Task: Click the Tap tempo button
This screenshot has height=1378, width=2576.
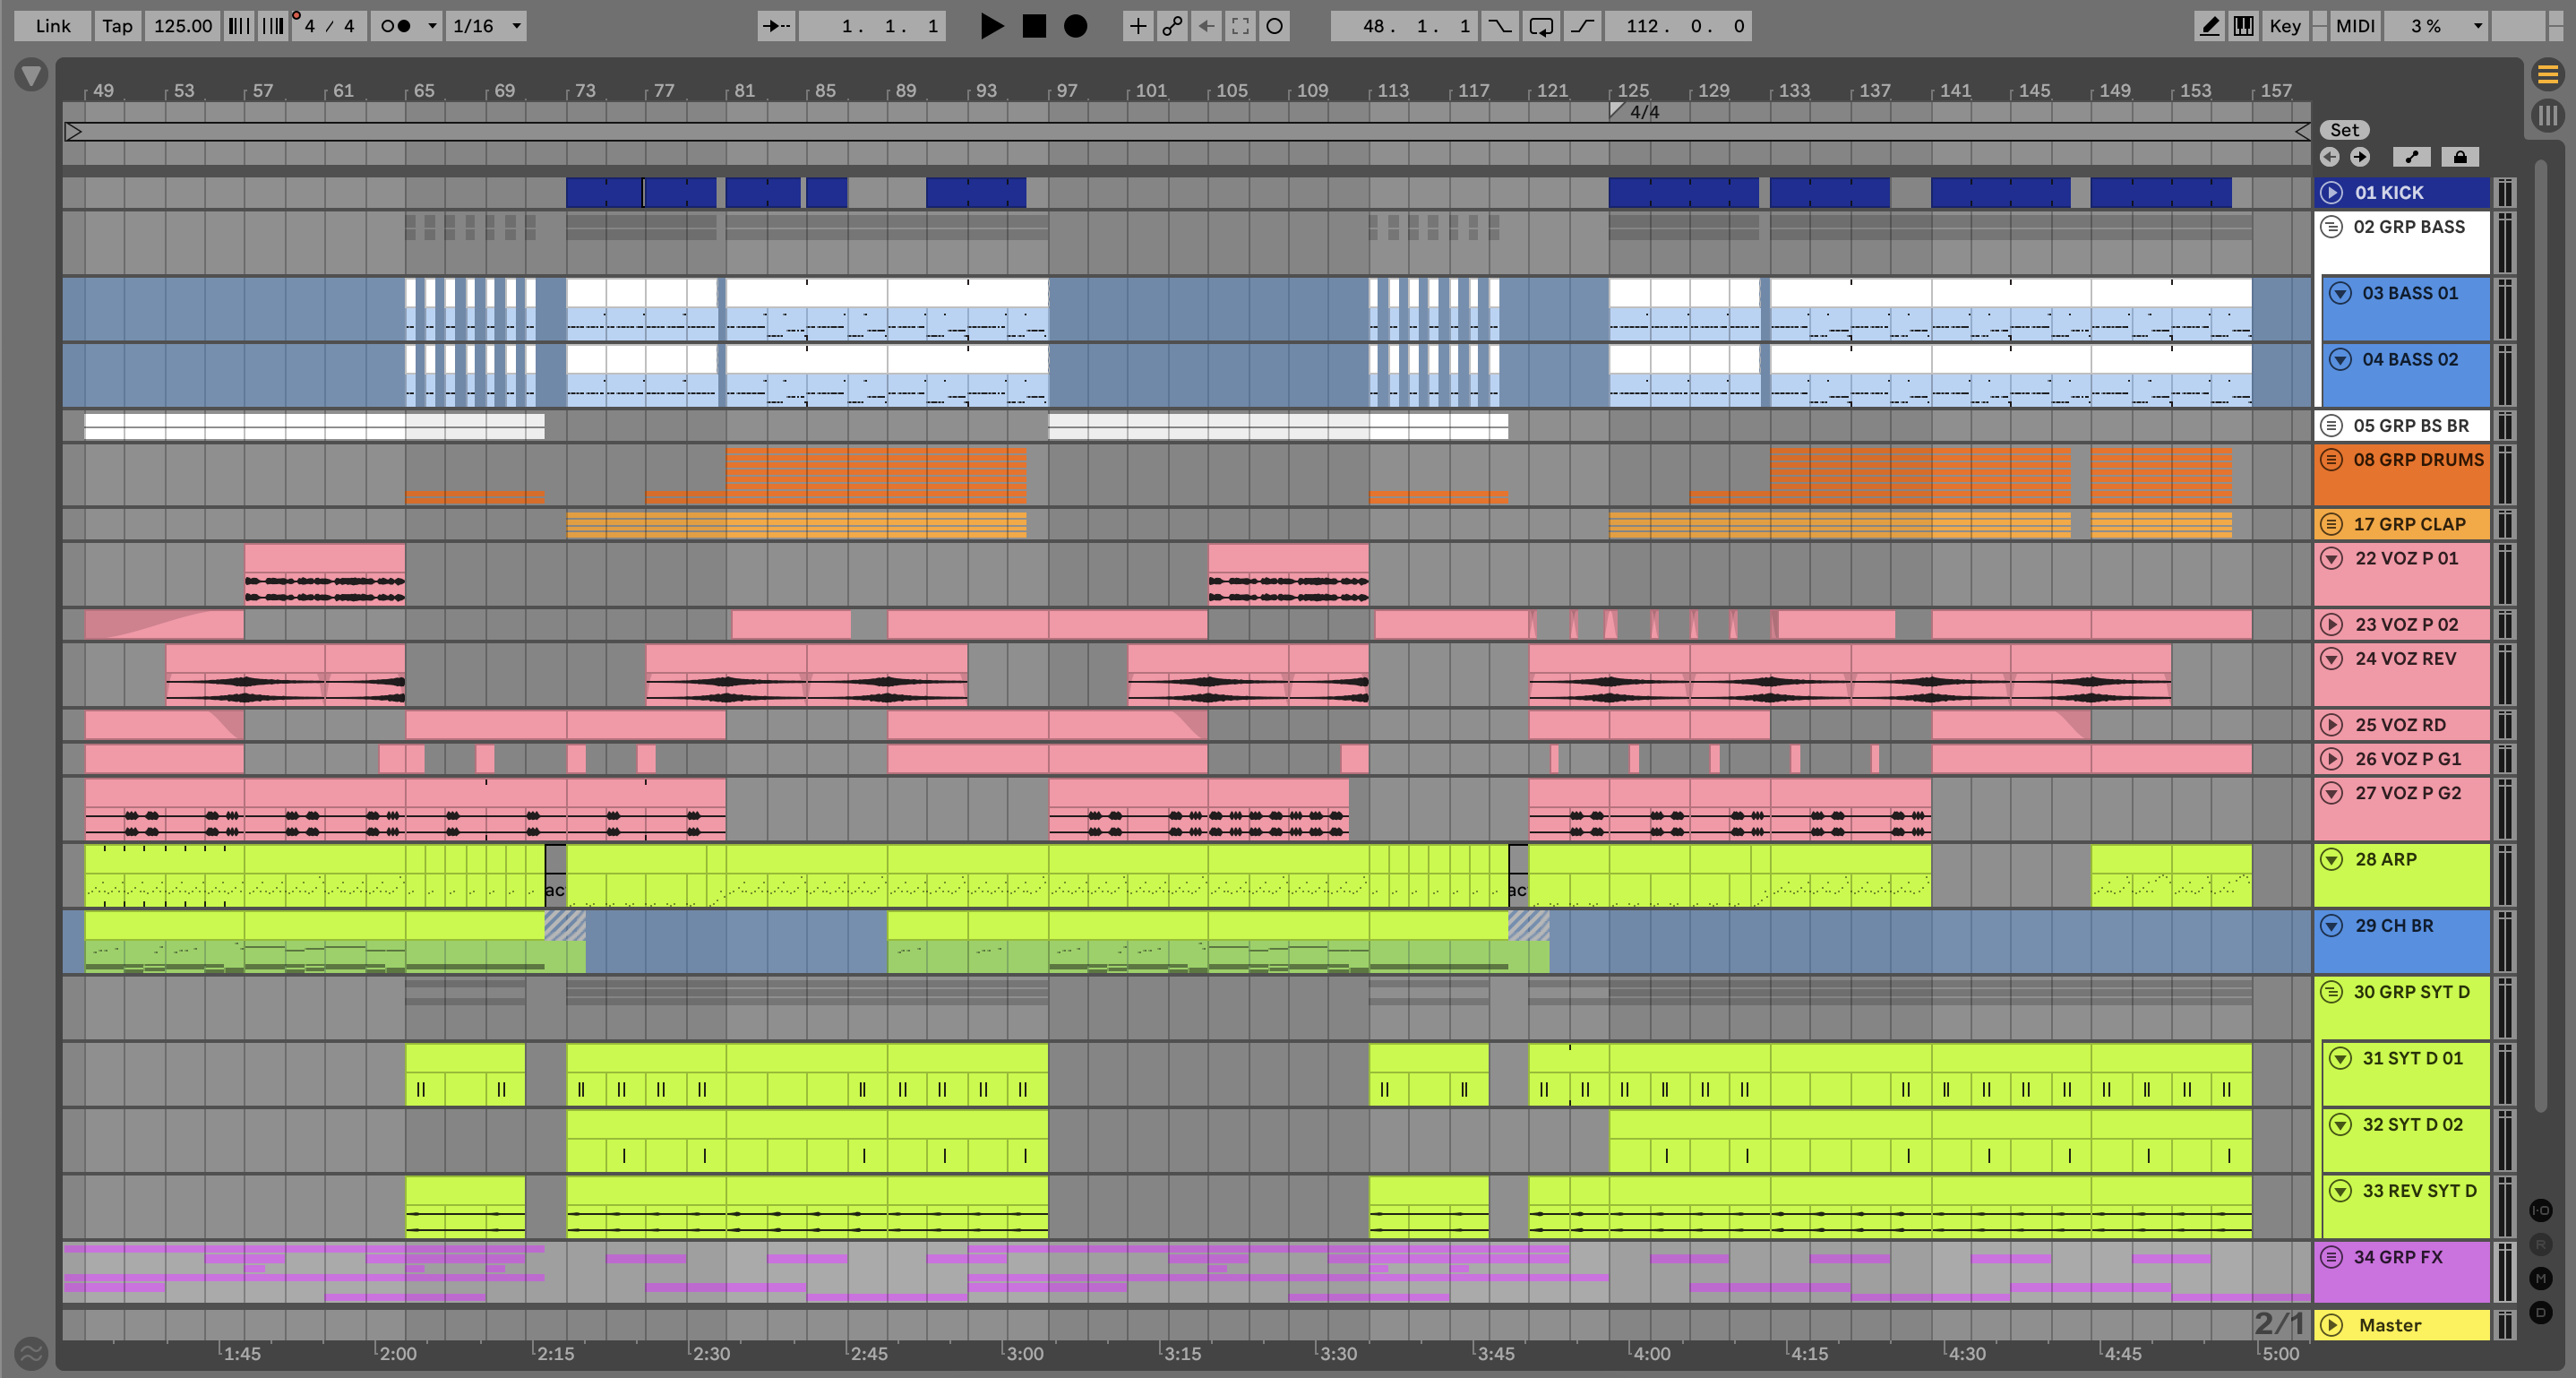Action: 117,26
